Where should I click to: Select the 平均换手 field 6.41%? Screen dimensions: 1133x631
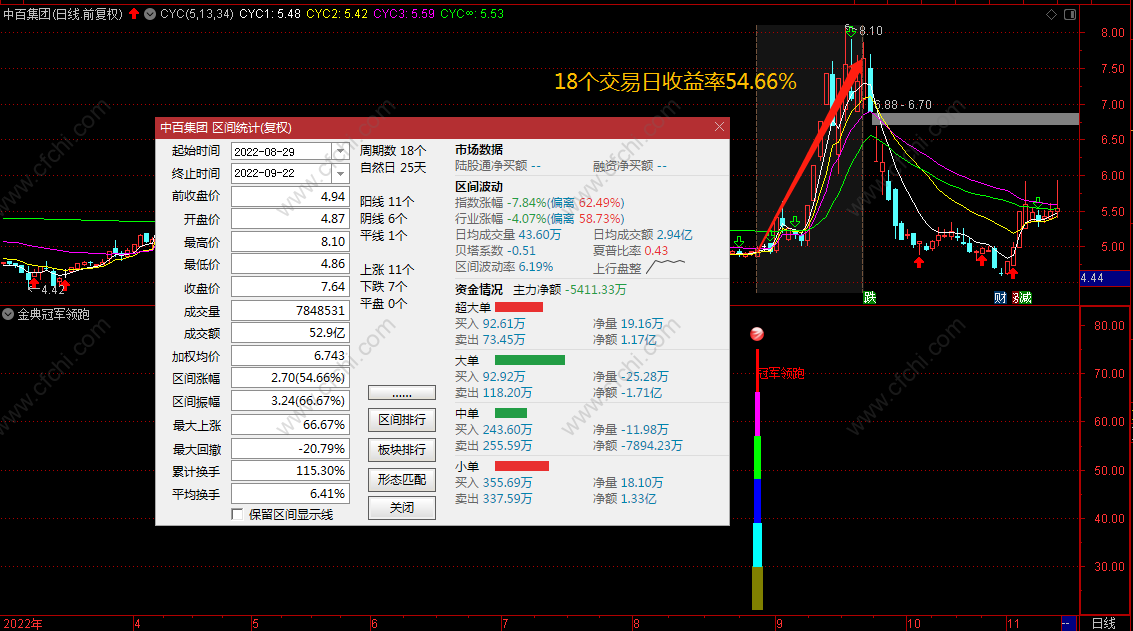click(290, 494)
